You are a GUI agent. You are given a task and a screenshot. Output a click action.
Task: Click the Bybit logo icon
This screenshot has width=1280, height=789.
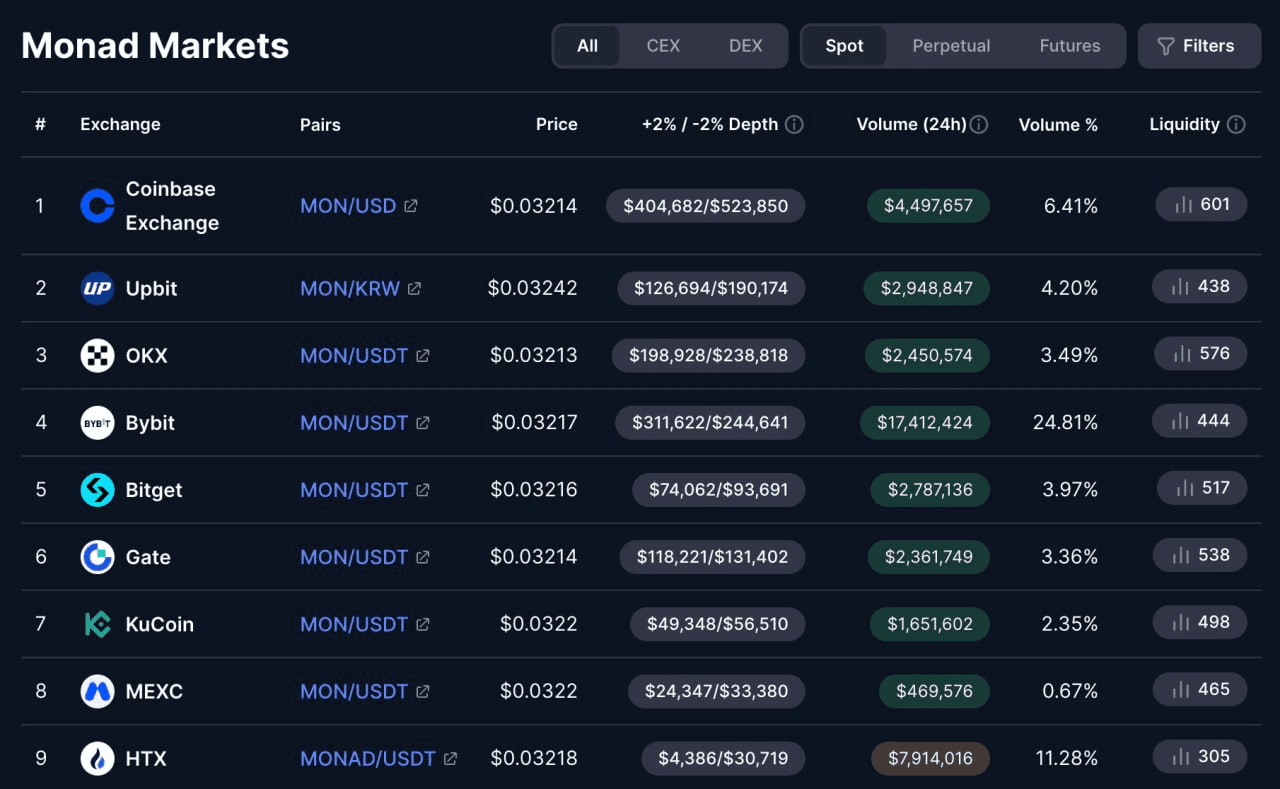pyautogui.click(x=97, y=423)
